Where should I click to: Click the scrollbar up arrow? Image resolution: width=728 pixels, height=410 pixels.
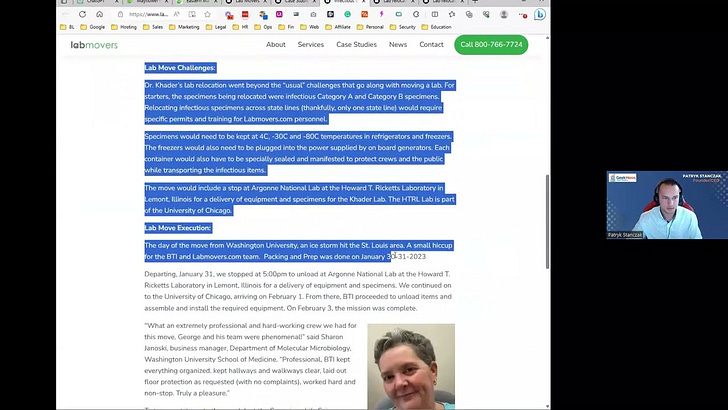click(x=547, y=37)
